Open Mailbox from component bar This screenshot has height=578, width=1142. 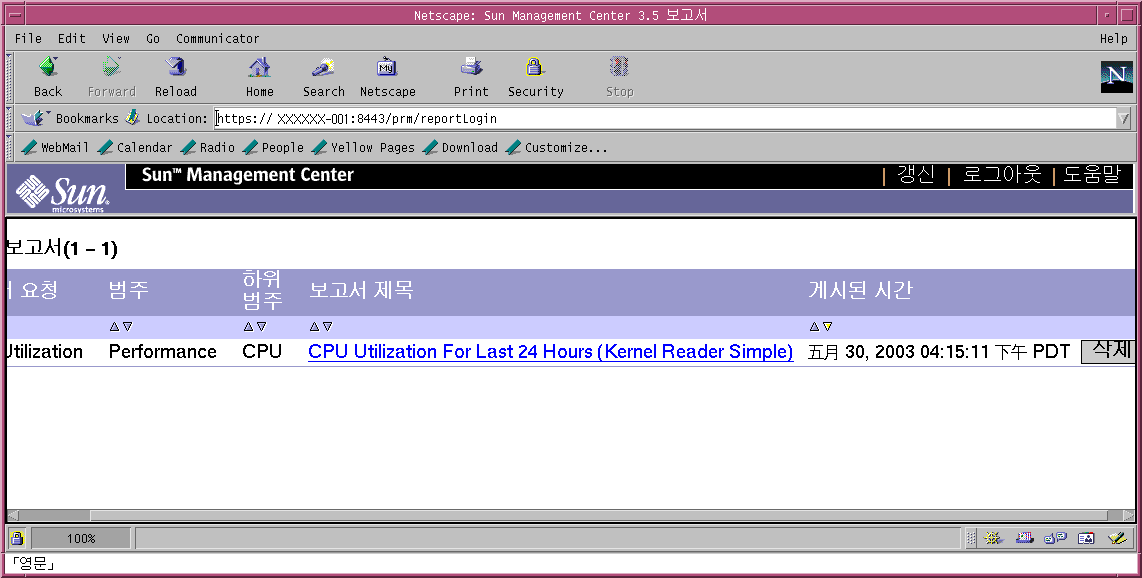pyautogui.click(x=1025, y=538)
